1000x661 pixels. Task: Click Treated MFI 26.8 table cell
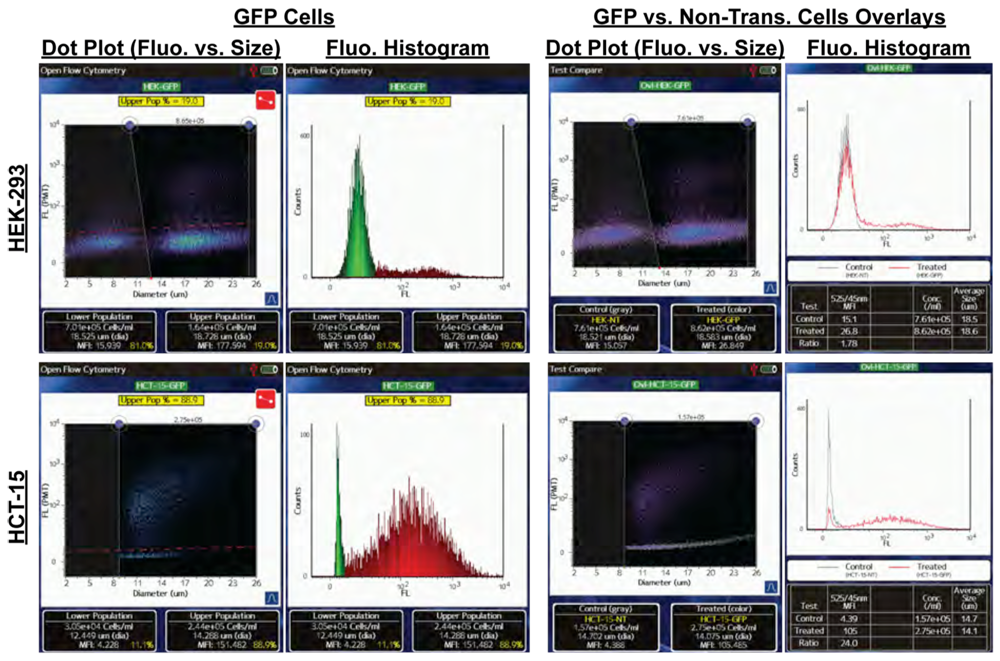click(848, 331)
